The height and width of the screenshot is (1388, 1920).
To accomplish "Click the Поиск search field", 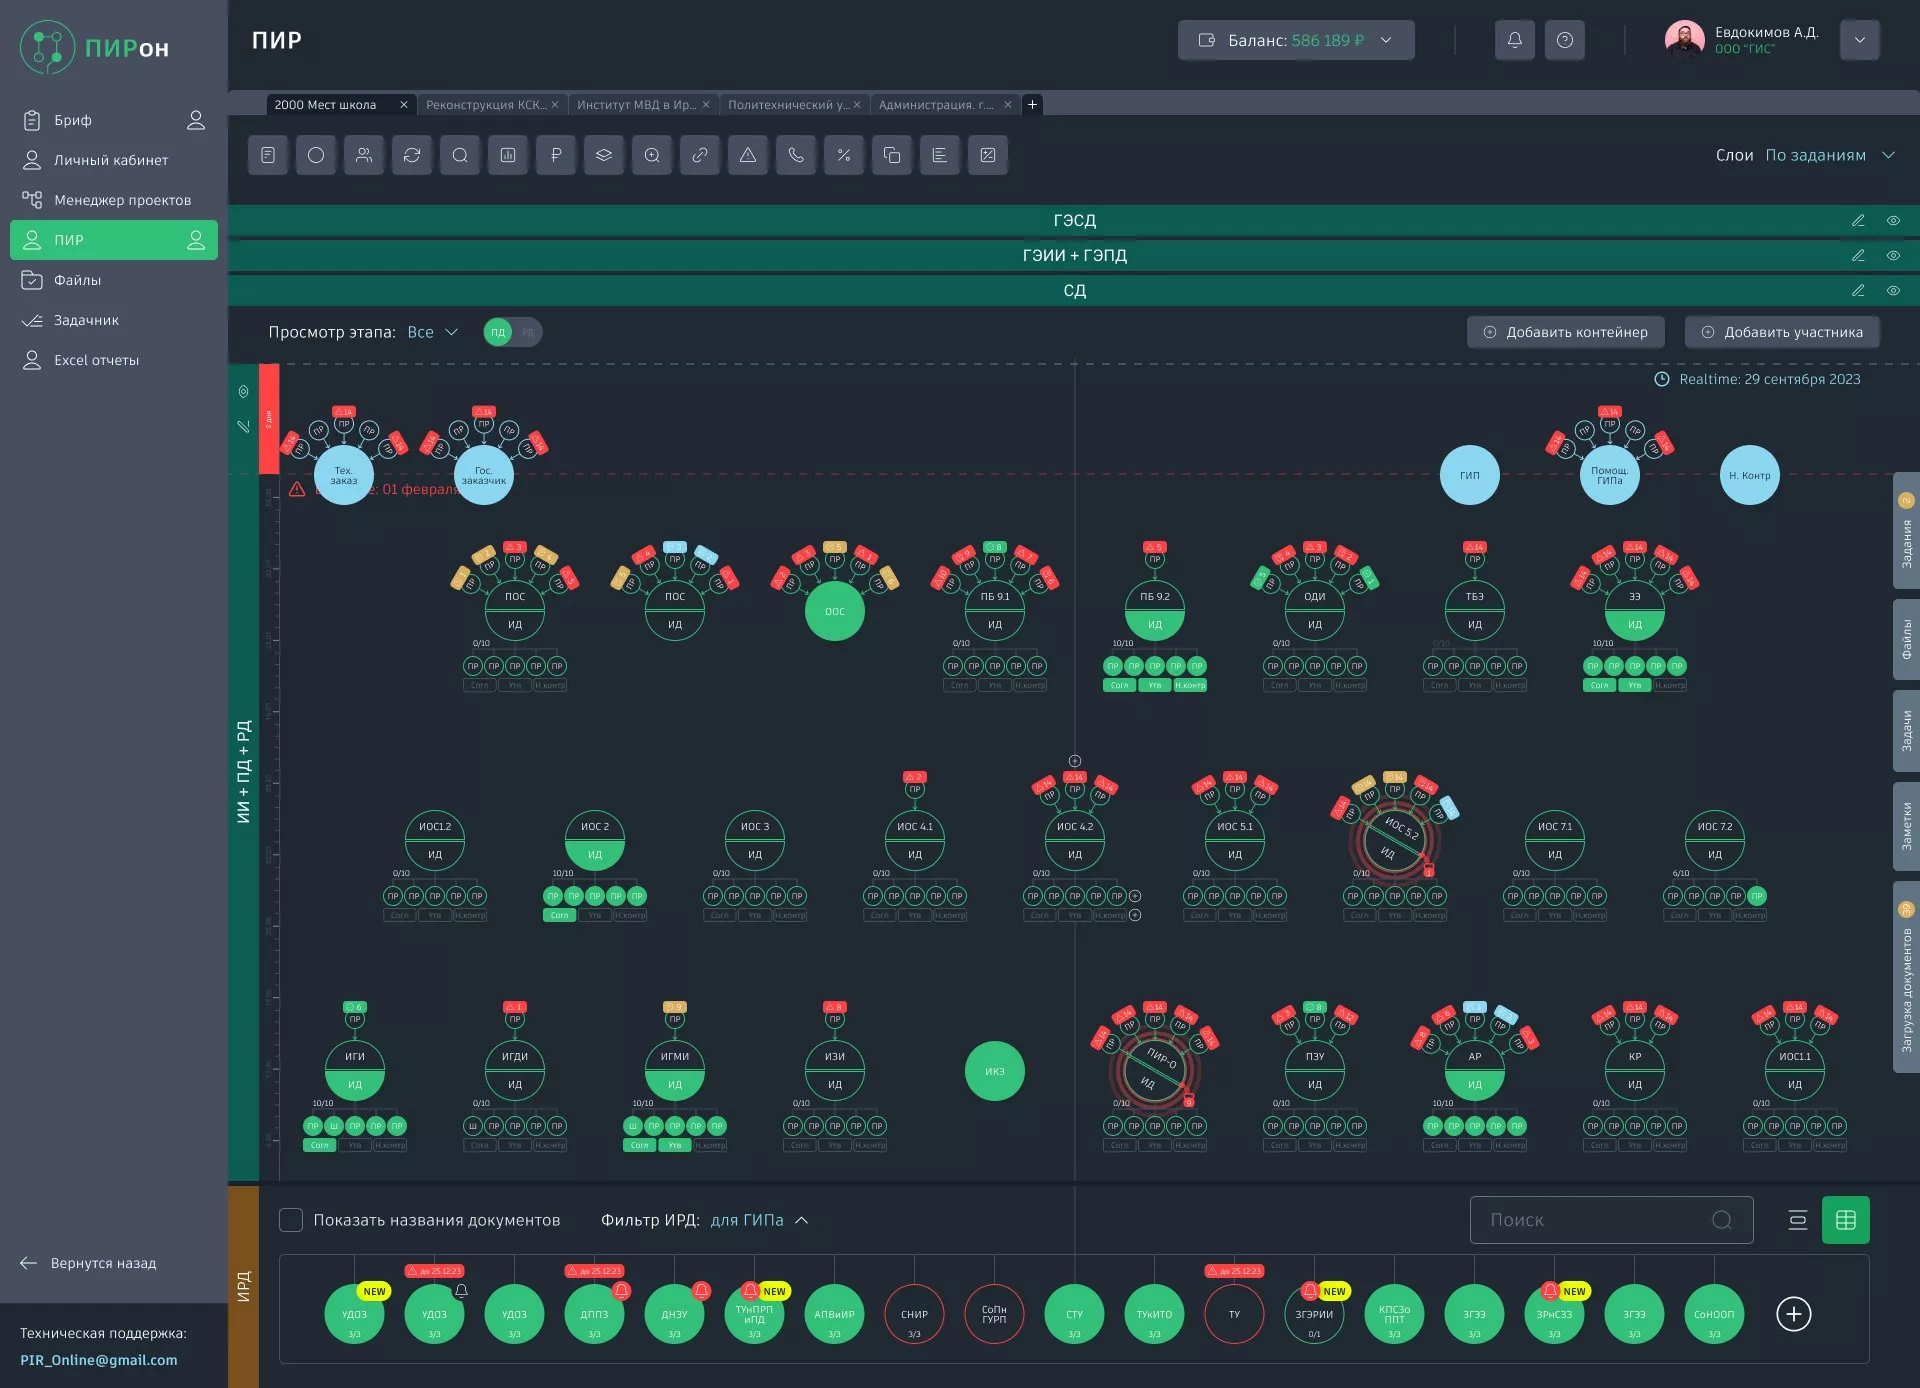I will point(1598,1220).
